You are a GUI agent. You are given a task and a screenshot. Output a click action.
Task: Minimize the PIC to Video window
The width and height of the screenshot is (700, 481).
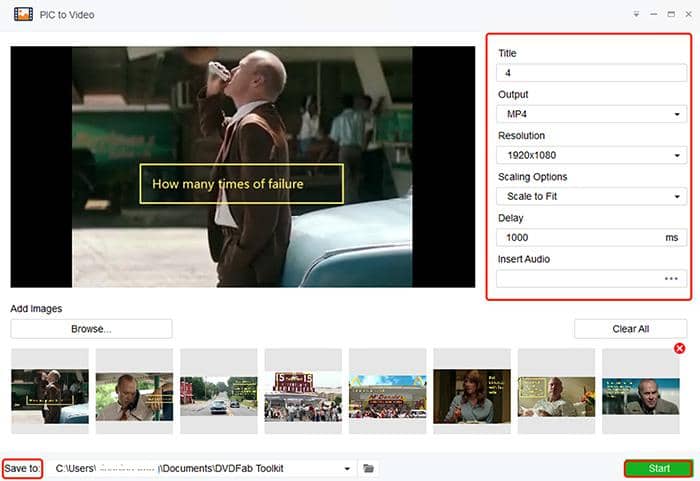coord(654,14)
